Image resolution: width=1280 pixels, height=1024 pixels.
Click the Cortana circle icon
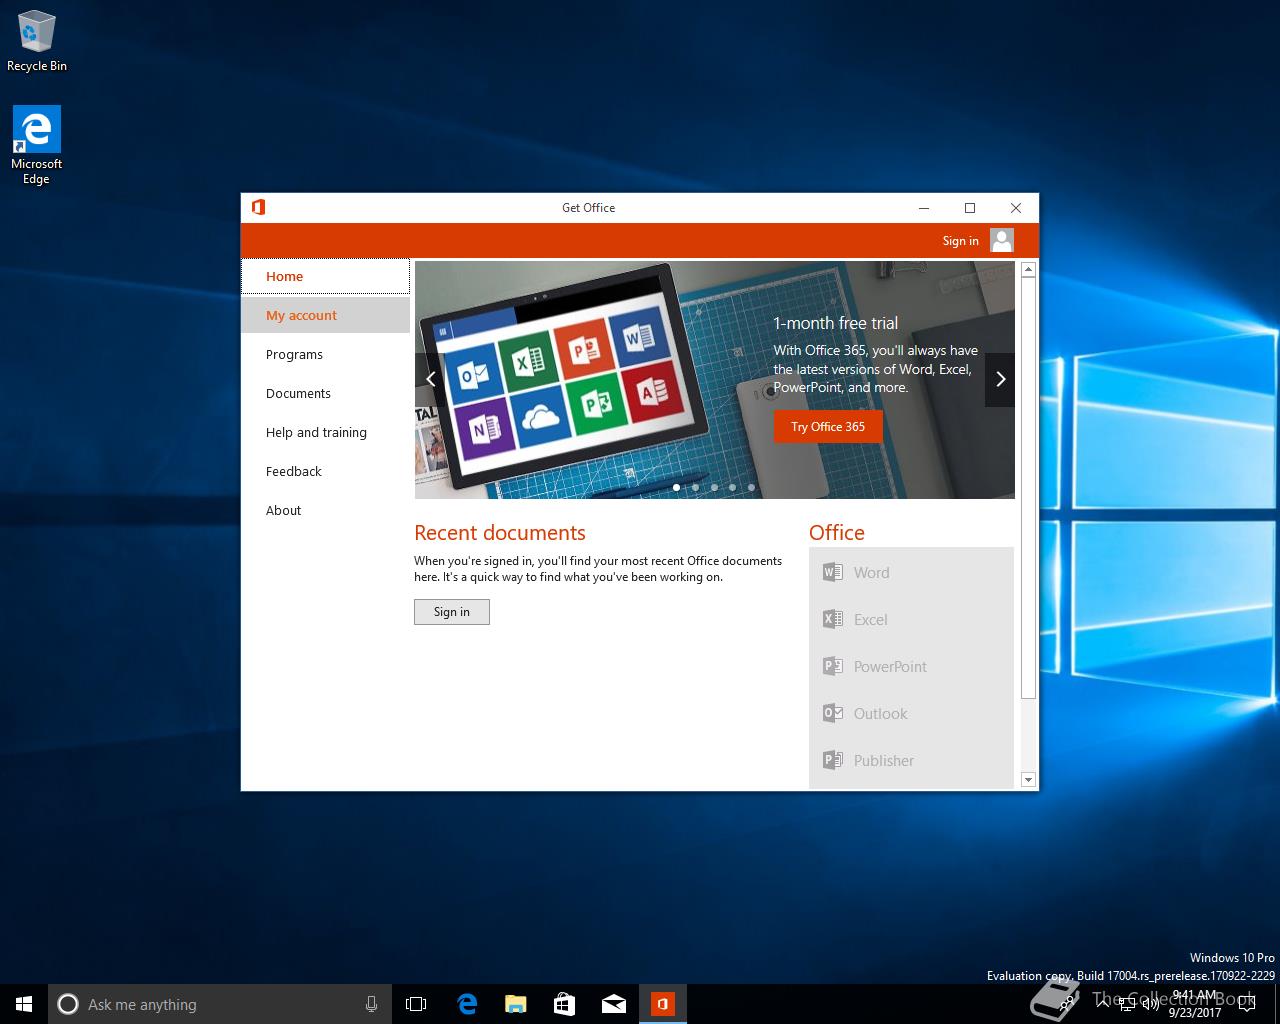[x=68, y=1004]
